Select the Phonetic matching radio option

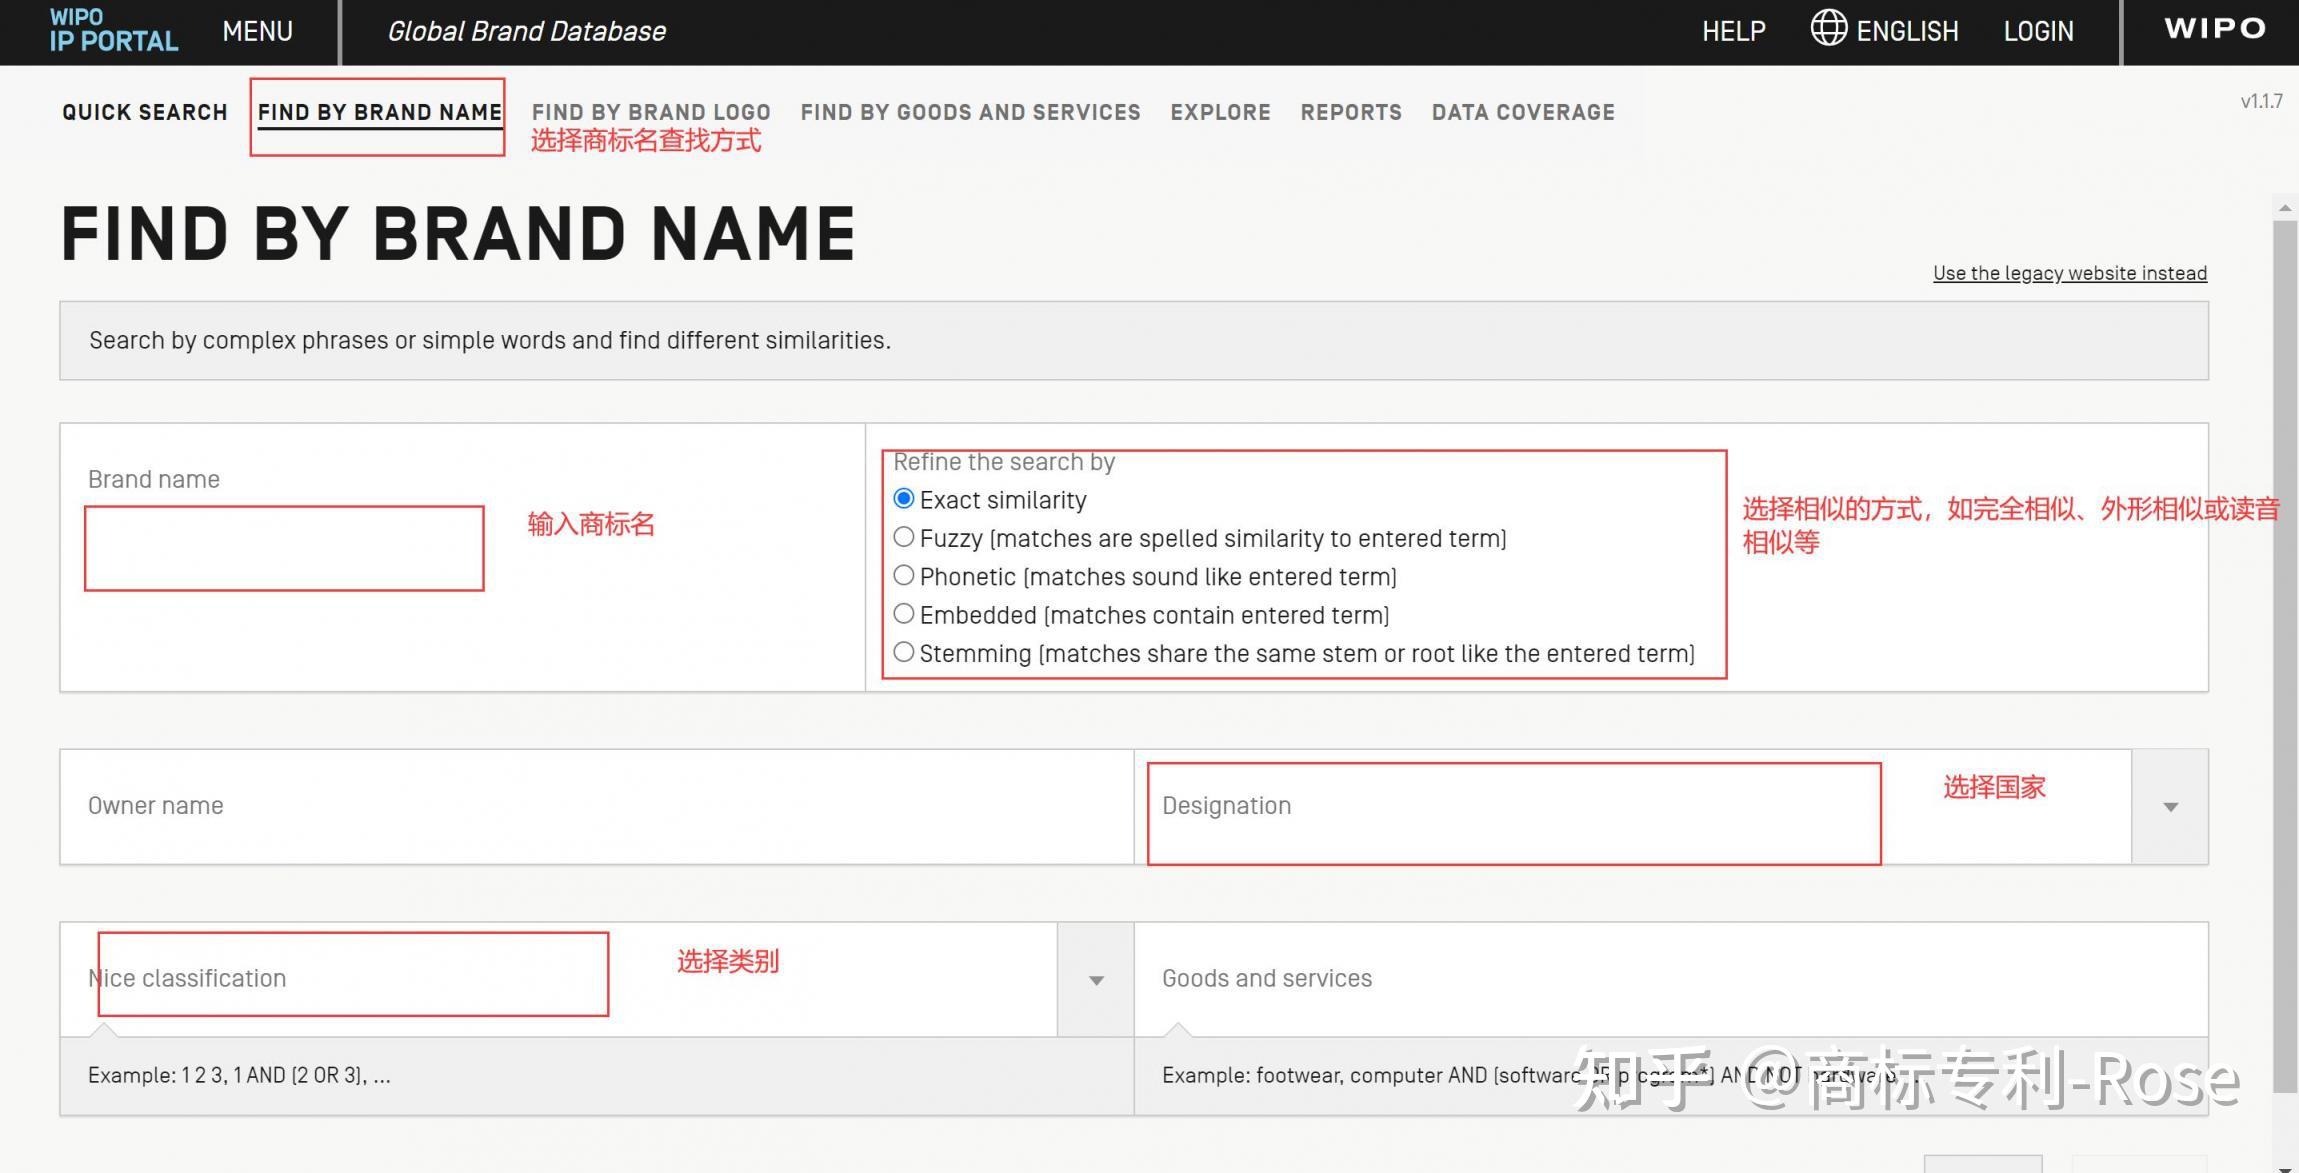point(904,575)
